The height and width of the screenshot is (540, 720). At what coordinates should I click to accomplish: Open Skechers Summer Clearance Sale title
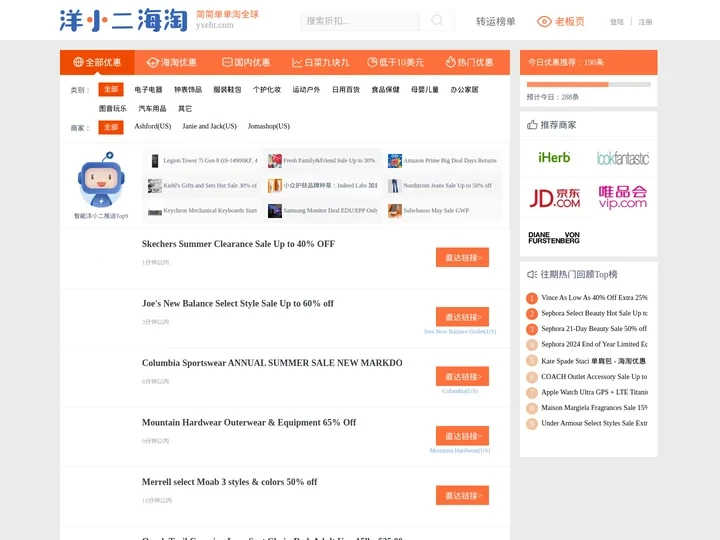pyautogui.click(x=238, y=244)
